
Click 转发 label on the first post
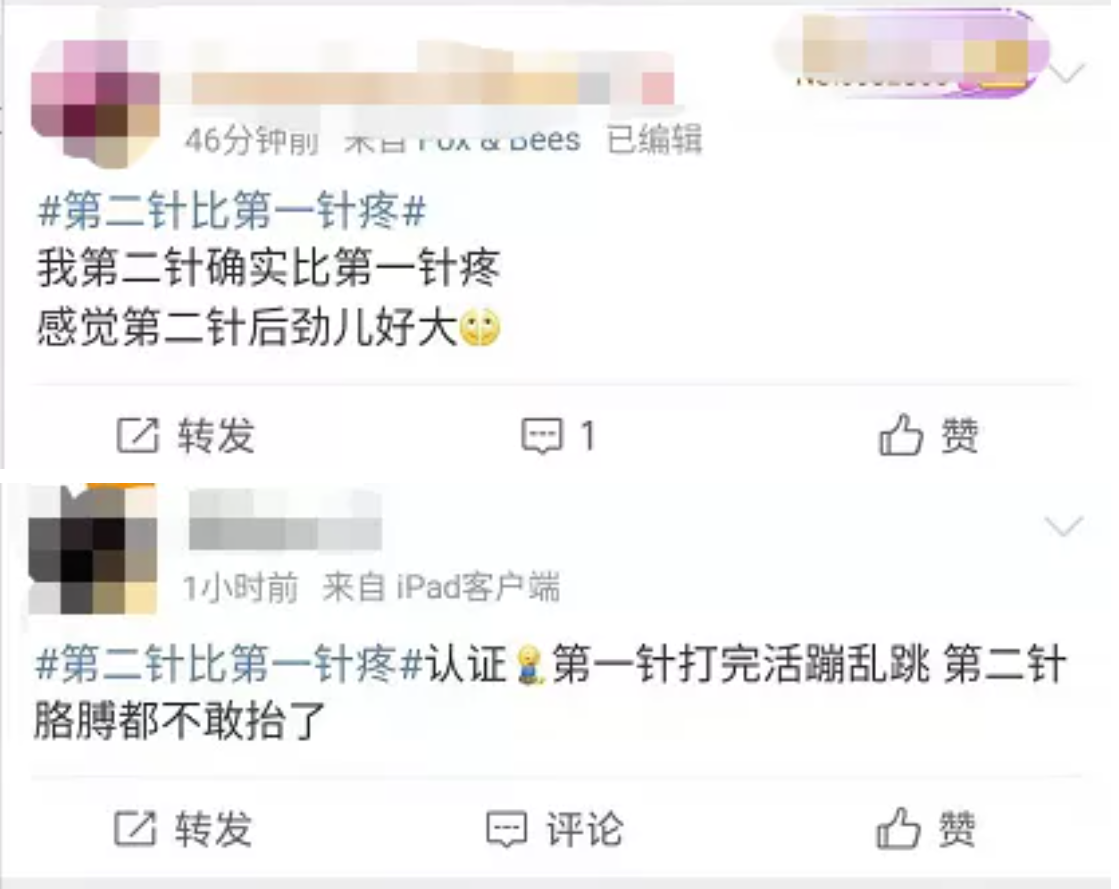[x=216, y=436]
